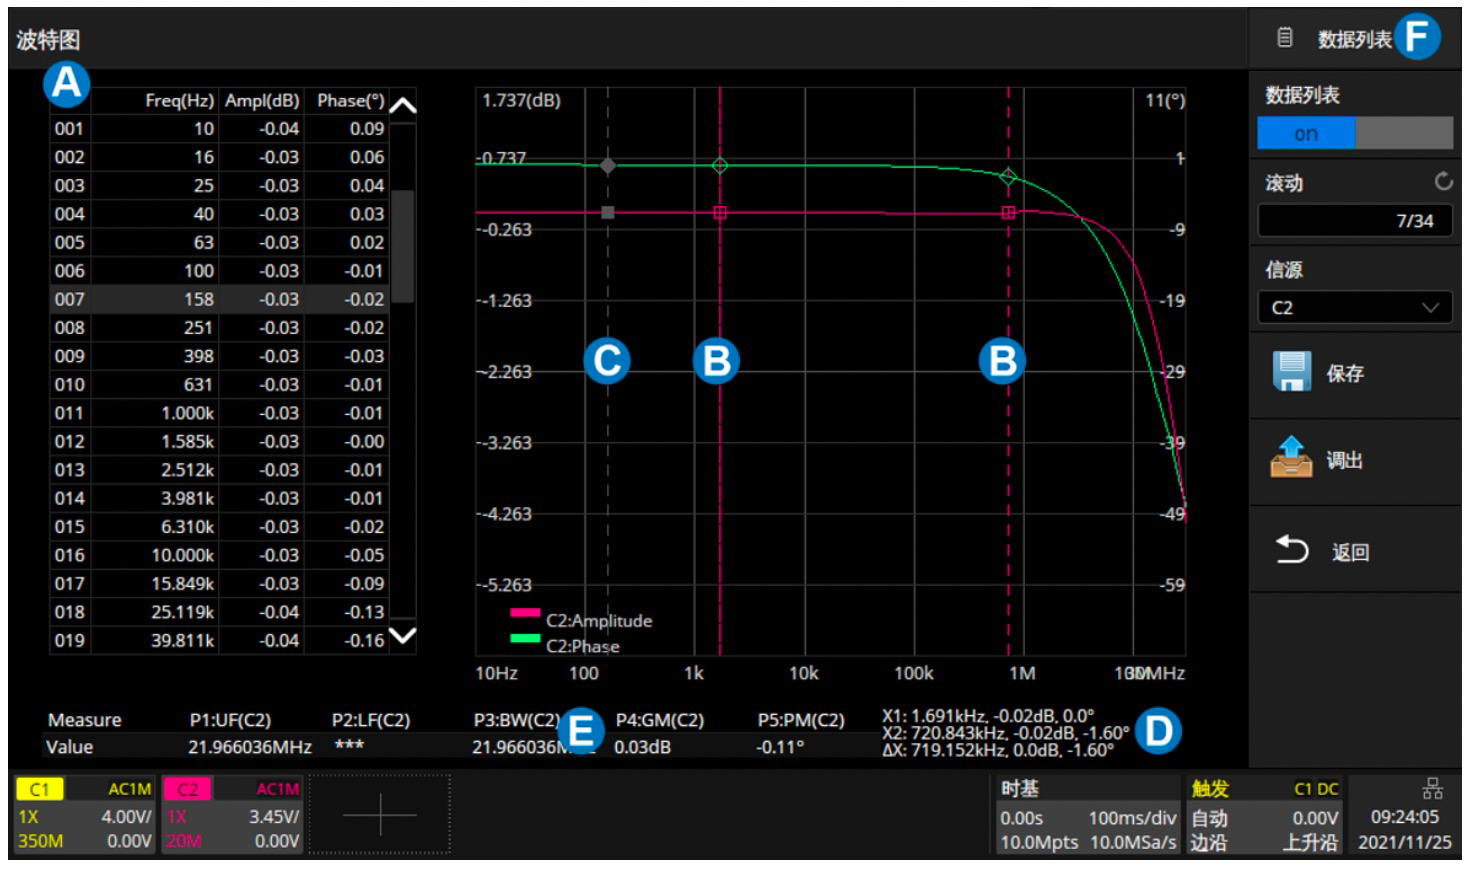The height and width of the screenshot is (870, 1472).
Task: Click the 21.966036MHz upper frequency value
Action: click(250, 747)
